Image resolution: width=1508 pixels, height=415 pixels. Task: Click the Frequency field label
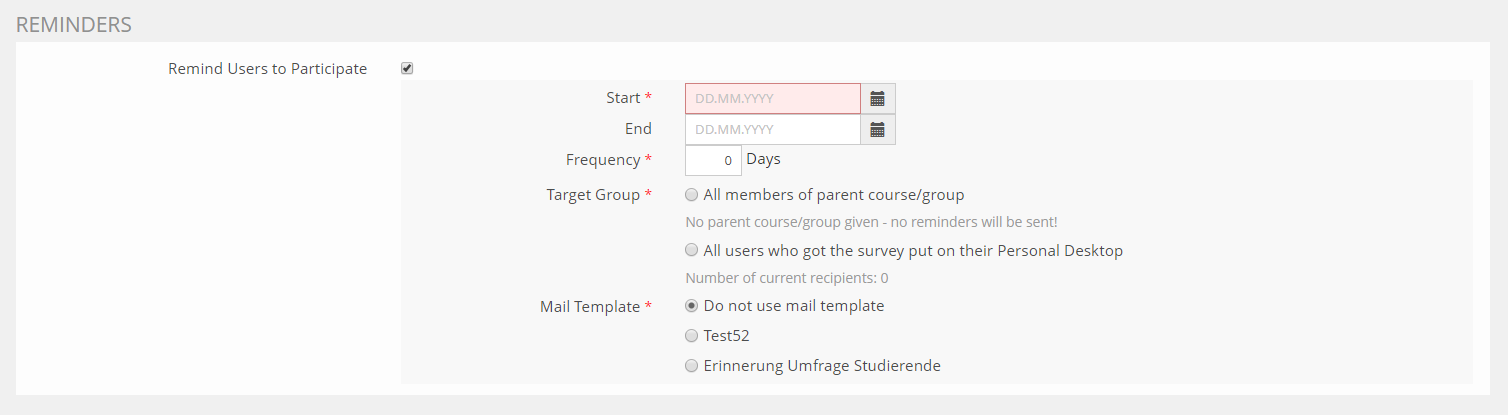pyautogui.click(x=602, y=160)
